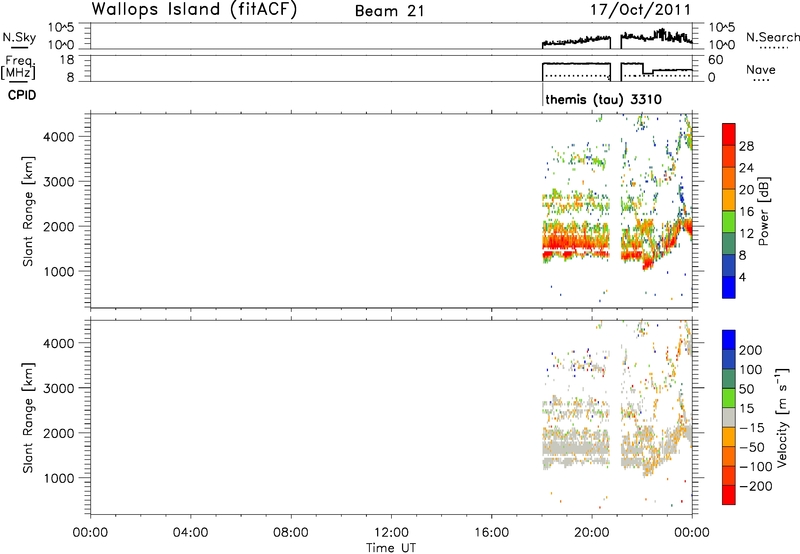
Task: Click the 'Freq. [MHz]' axis label
Action: tap(19, 67)
